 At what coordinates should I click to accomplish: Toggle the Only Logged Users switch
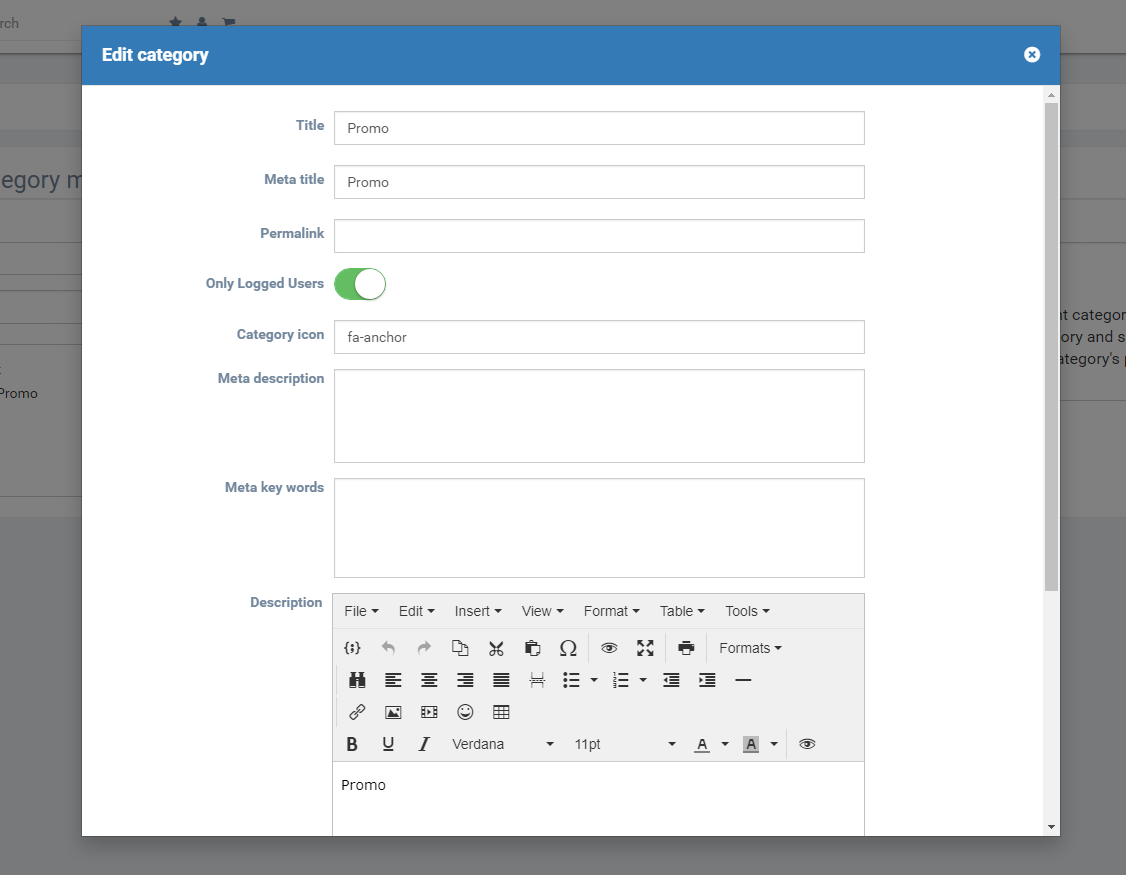(x=360, y=284)
